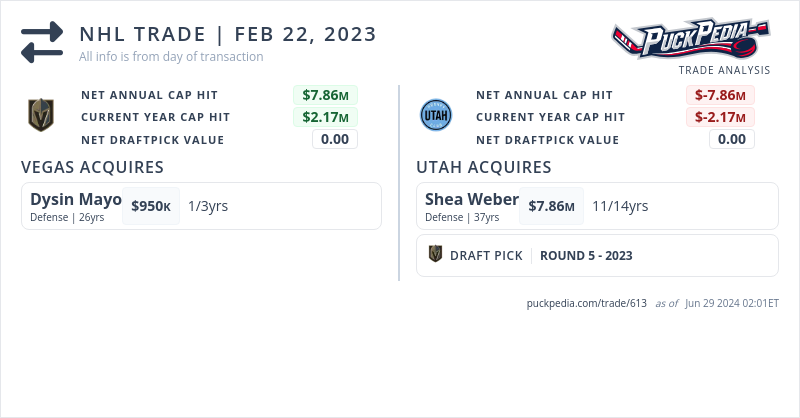
Task: Click Vegas net annual cap hit value
Action: (325, 95)
